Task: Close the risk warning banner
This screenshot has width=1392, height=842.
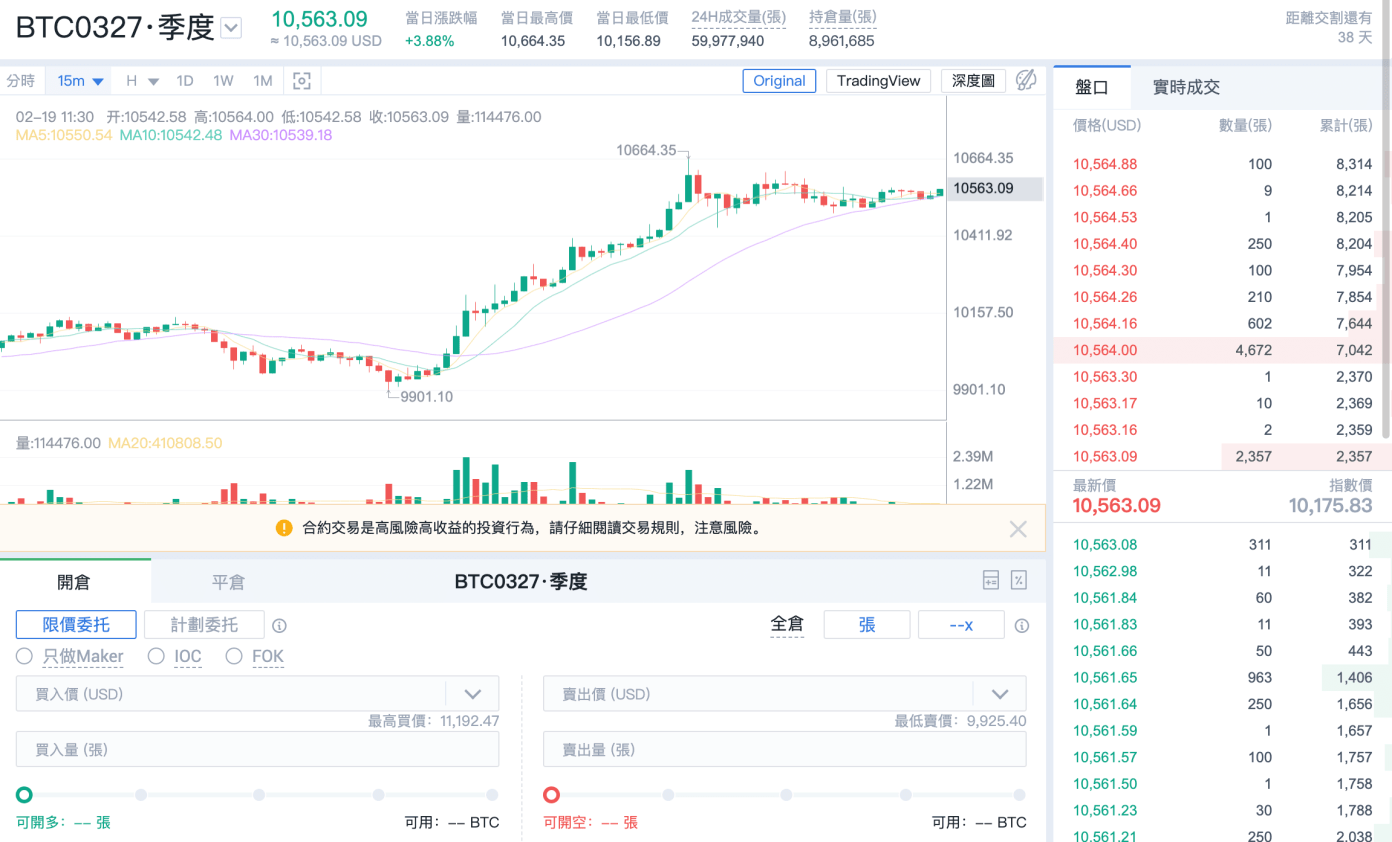Action: pyautogui.click(x=1018, y=529)
